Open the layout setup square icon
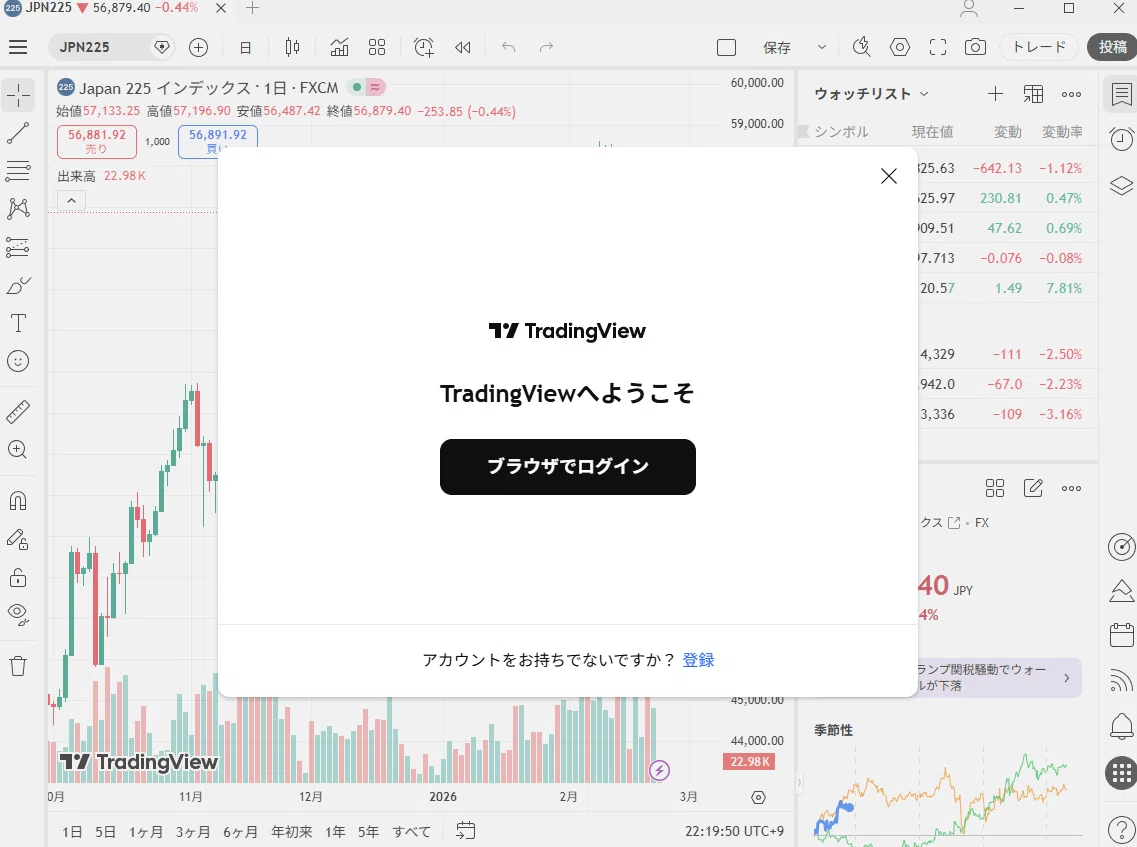 click(726, 47)
